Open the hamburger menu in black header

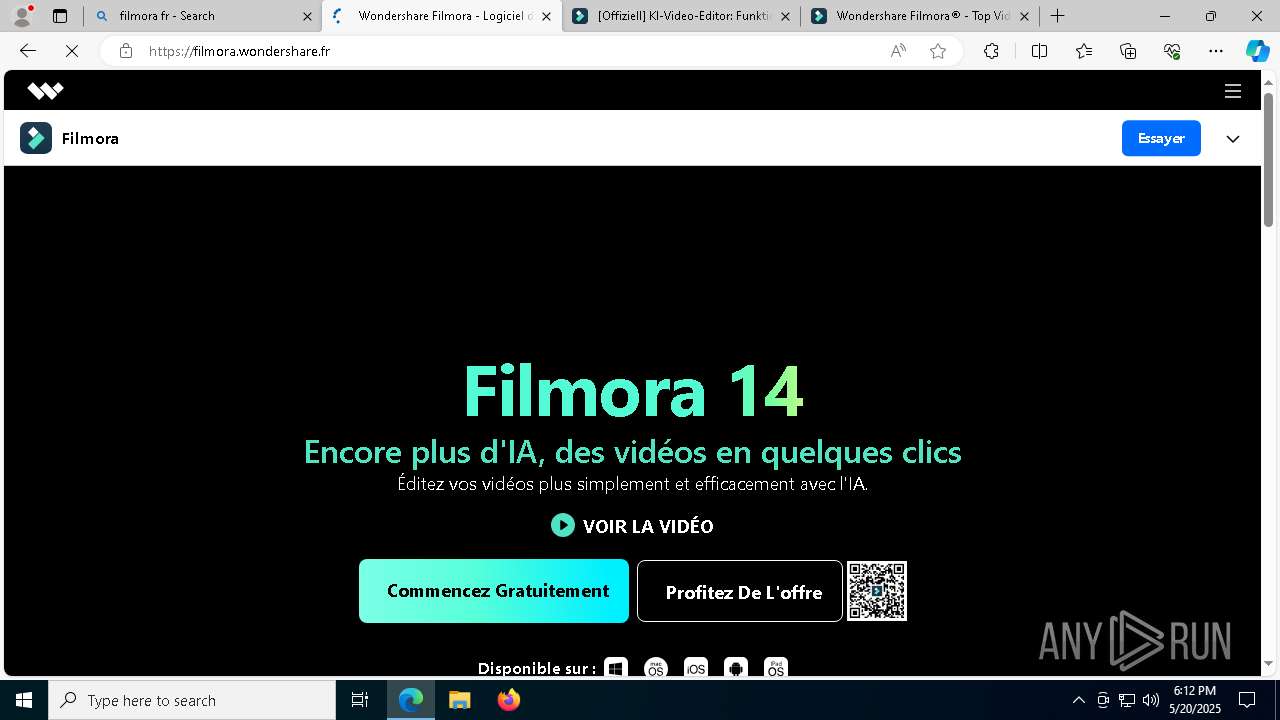[1233, 91]
